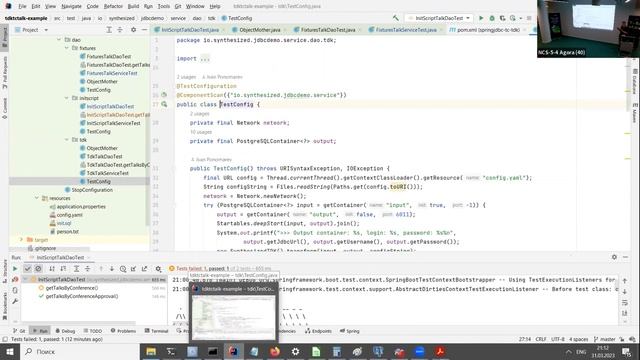The height and width of the screenshot is (360, 640).
Task: Open the Problems tool window tab
Action: coord(123,331)
